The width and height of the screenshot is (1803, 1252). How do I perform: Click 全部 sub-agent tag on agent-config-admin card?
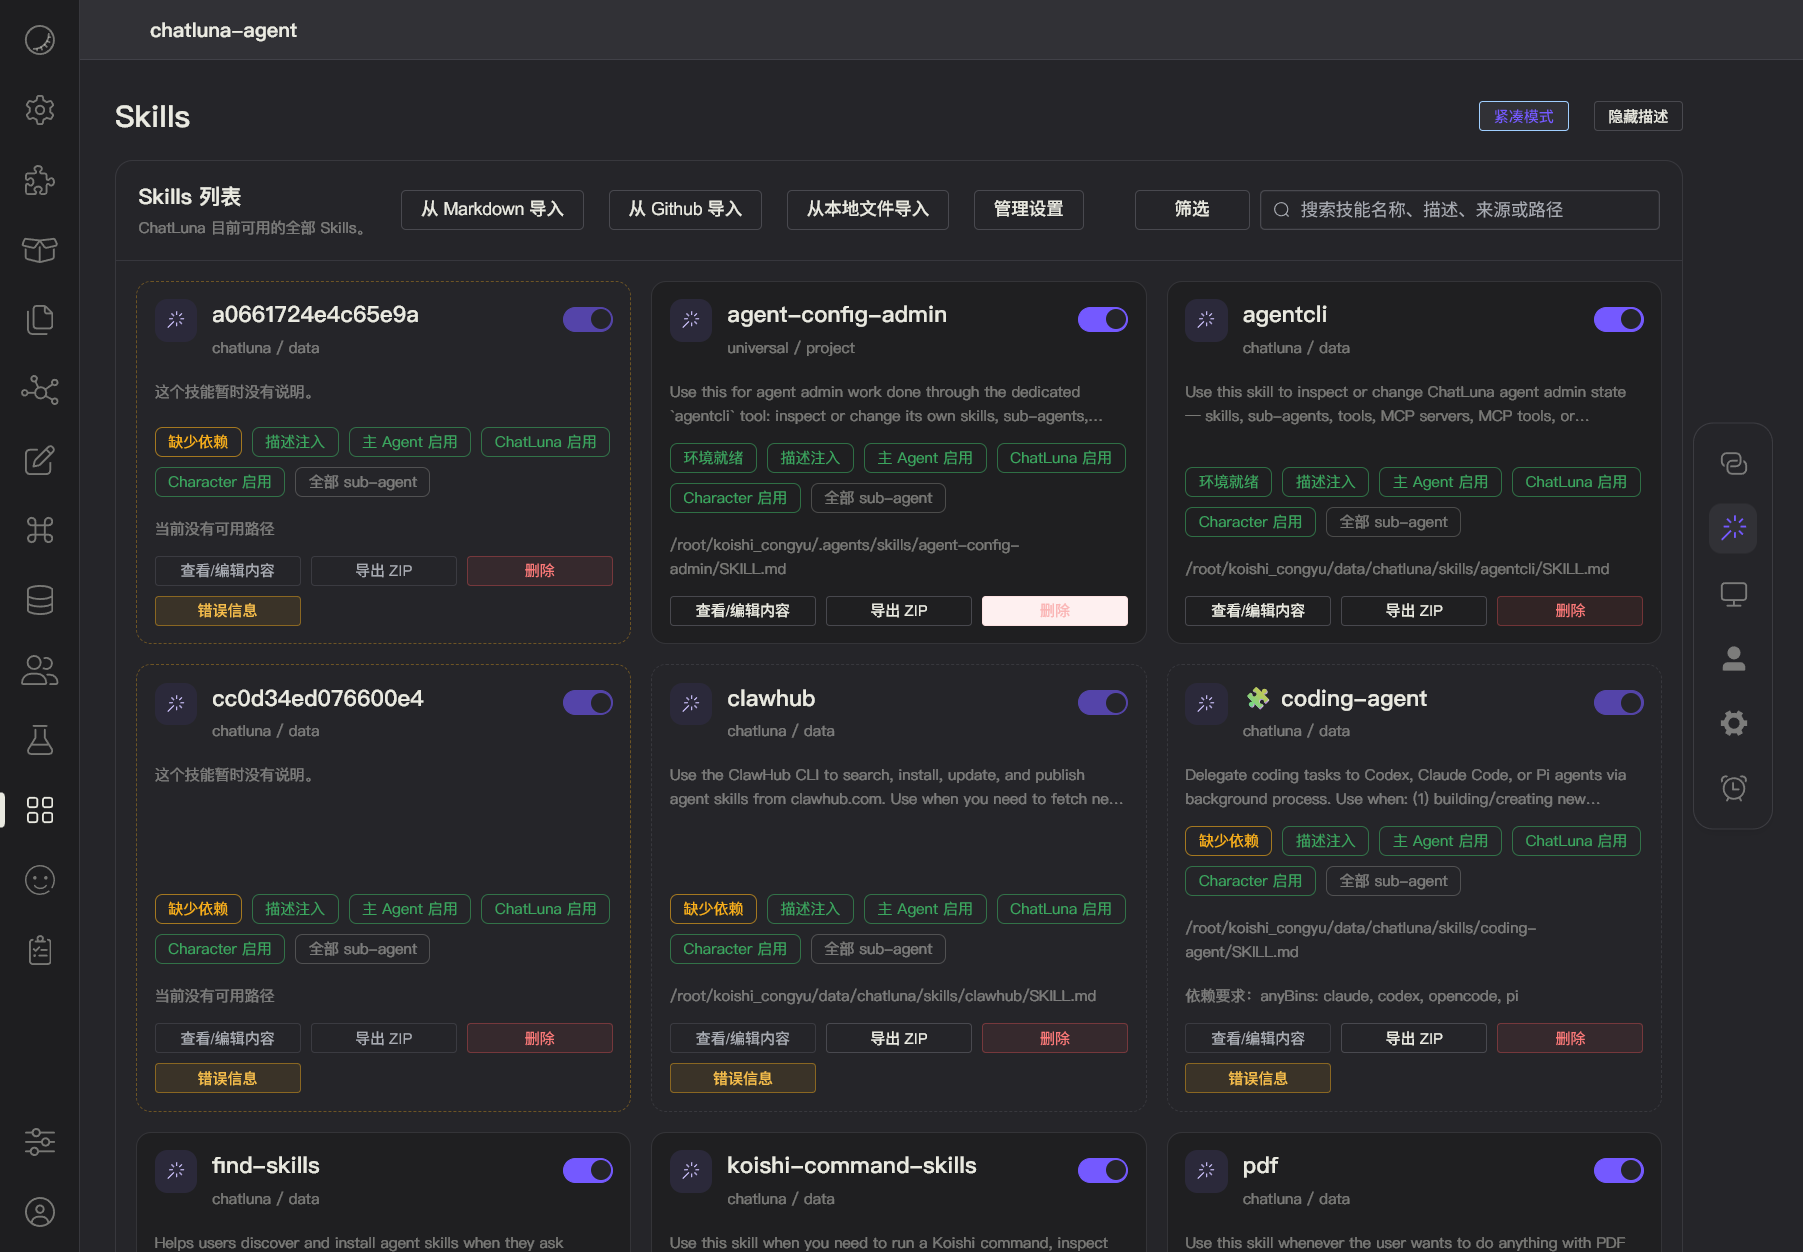878,498
